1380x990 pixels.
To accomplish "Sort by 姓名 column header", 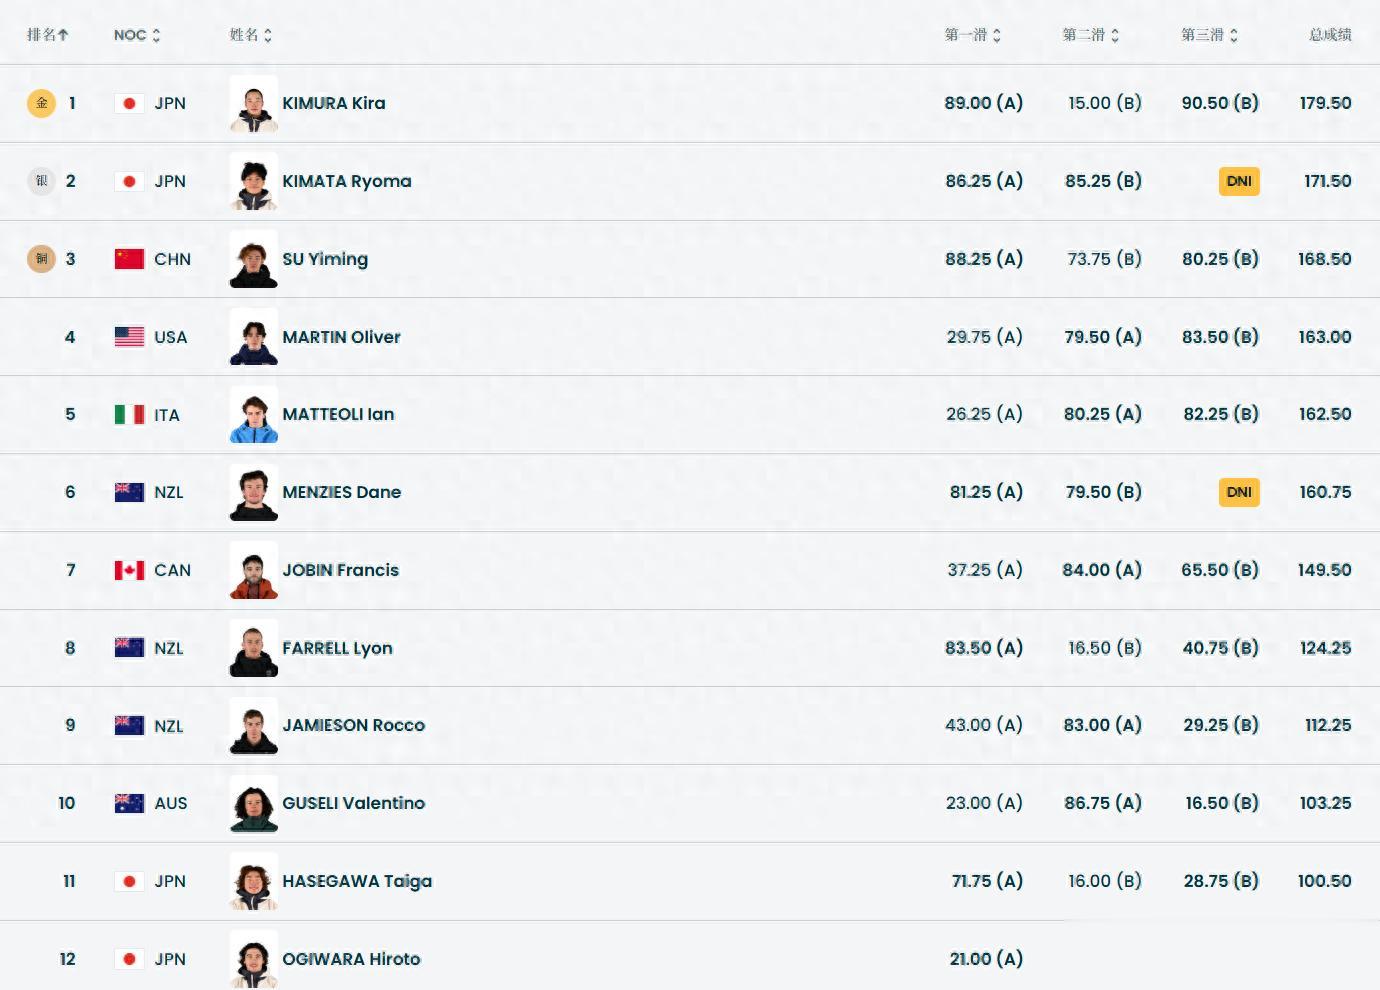I will pos(250,35).
